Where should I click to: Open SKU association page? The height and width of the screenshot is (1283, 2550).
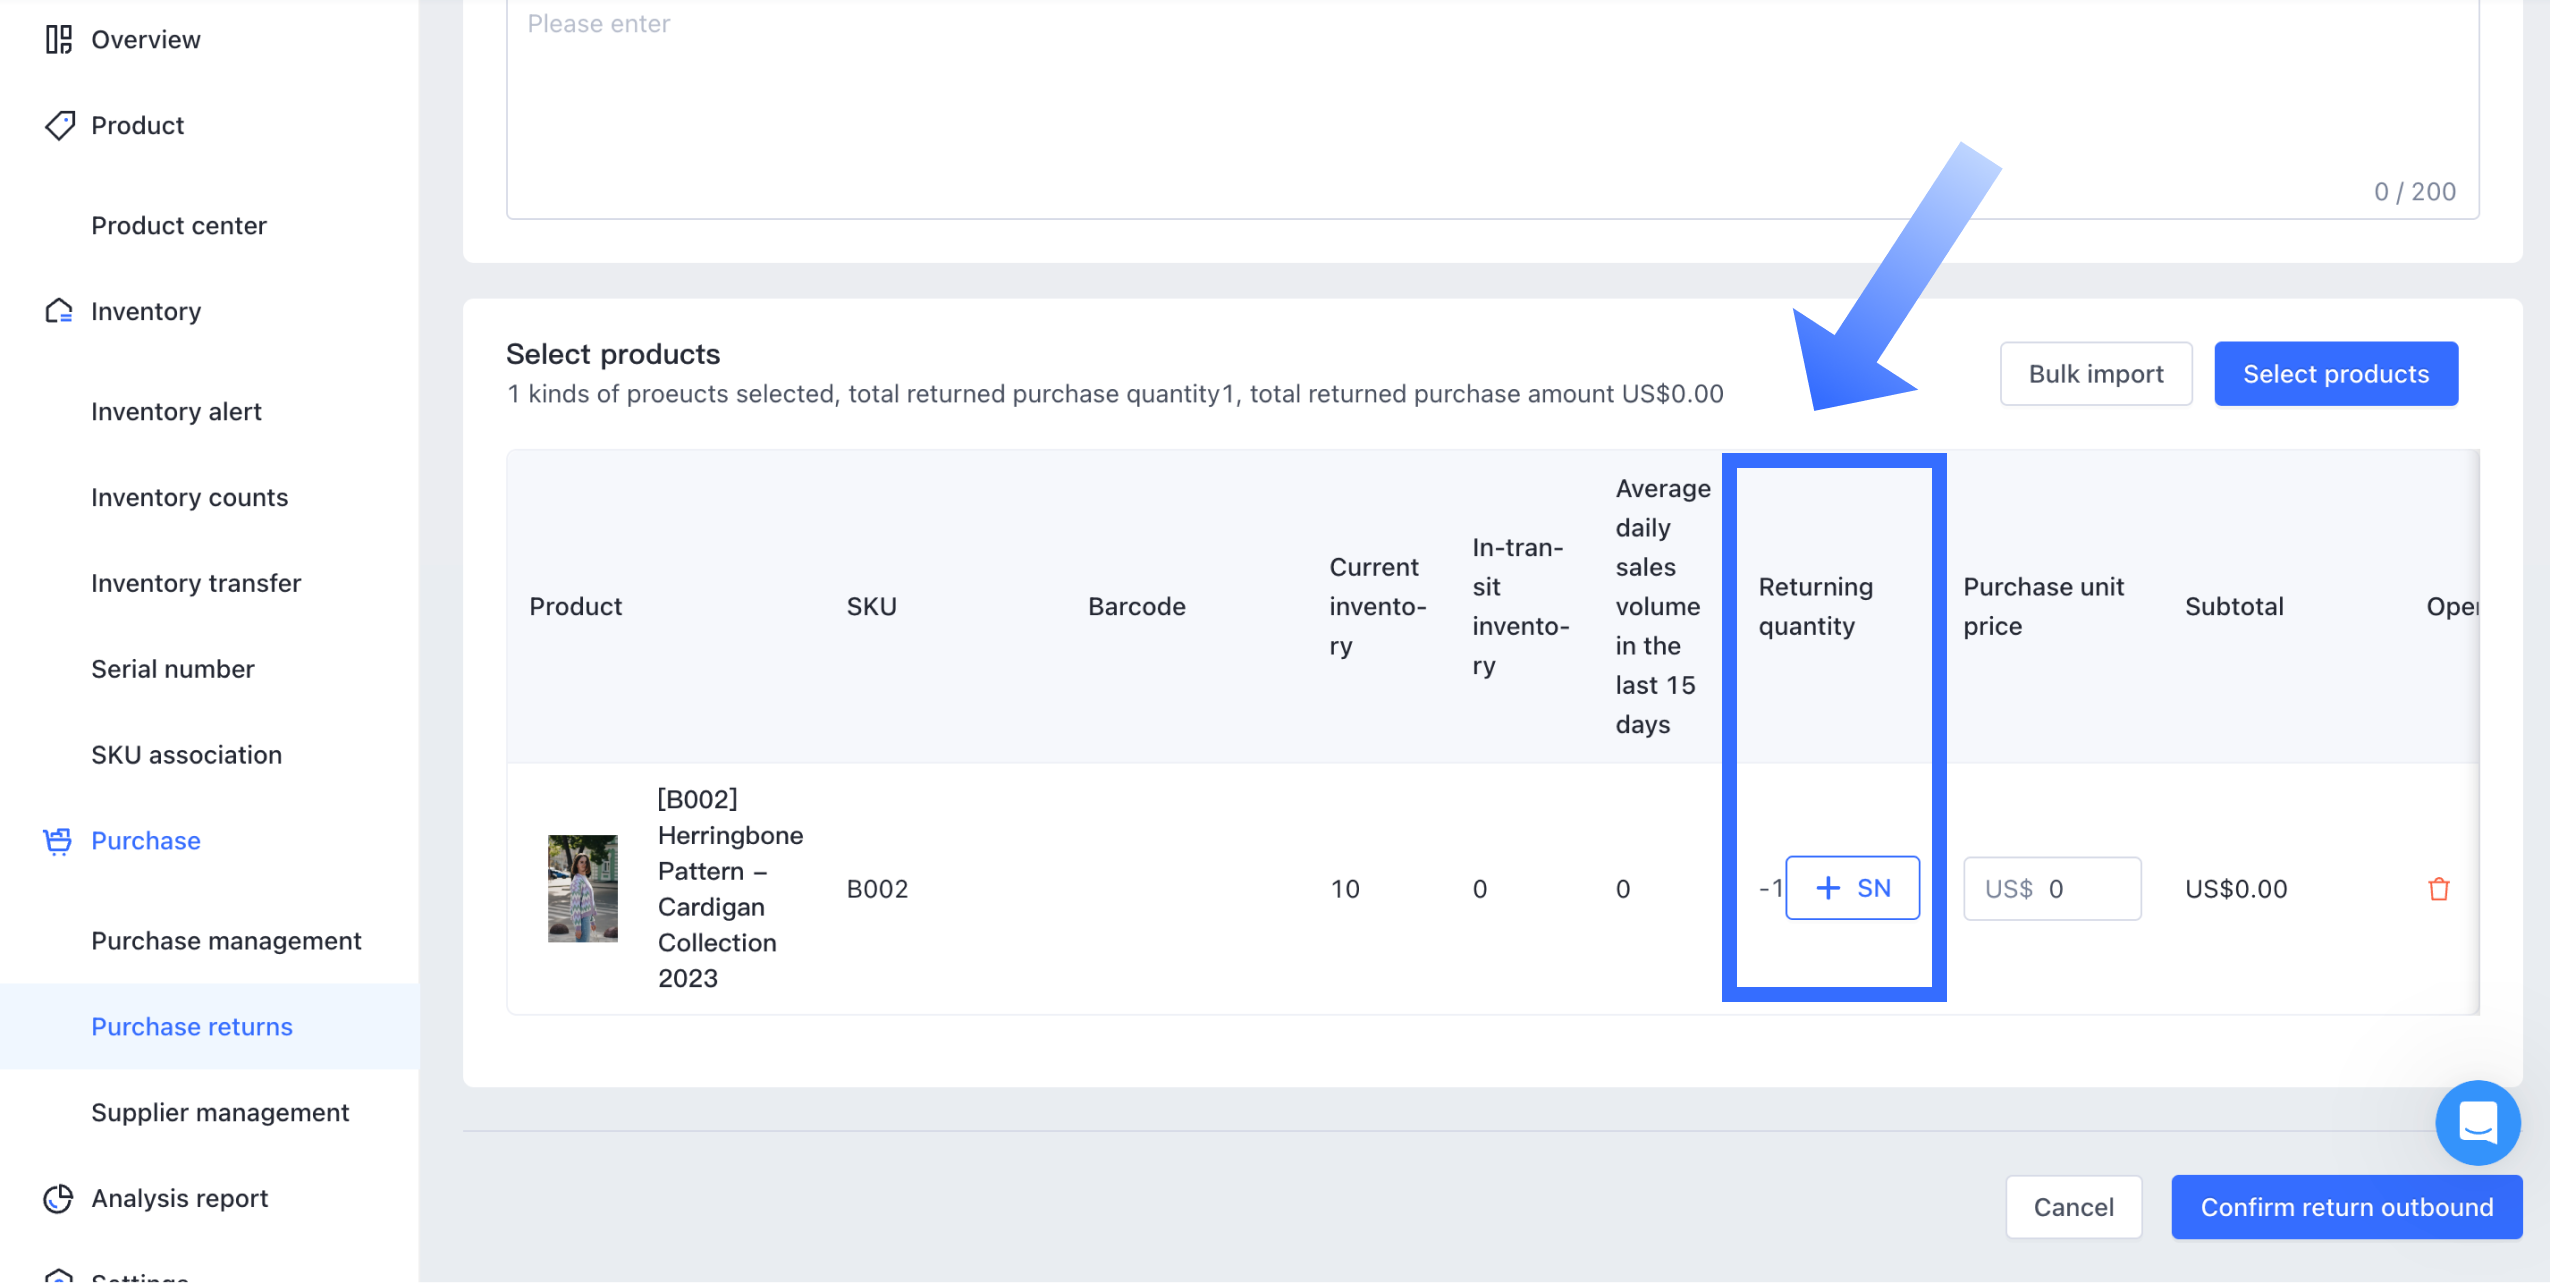(x=186, y=755)
